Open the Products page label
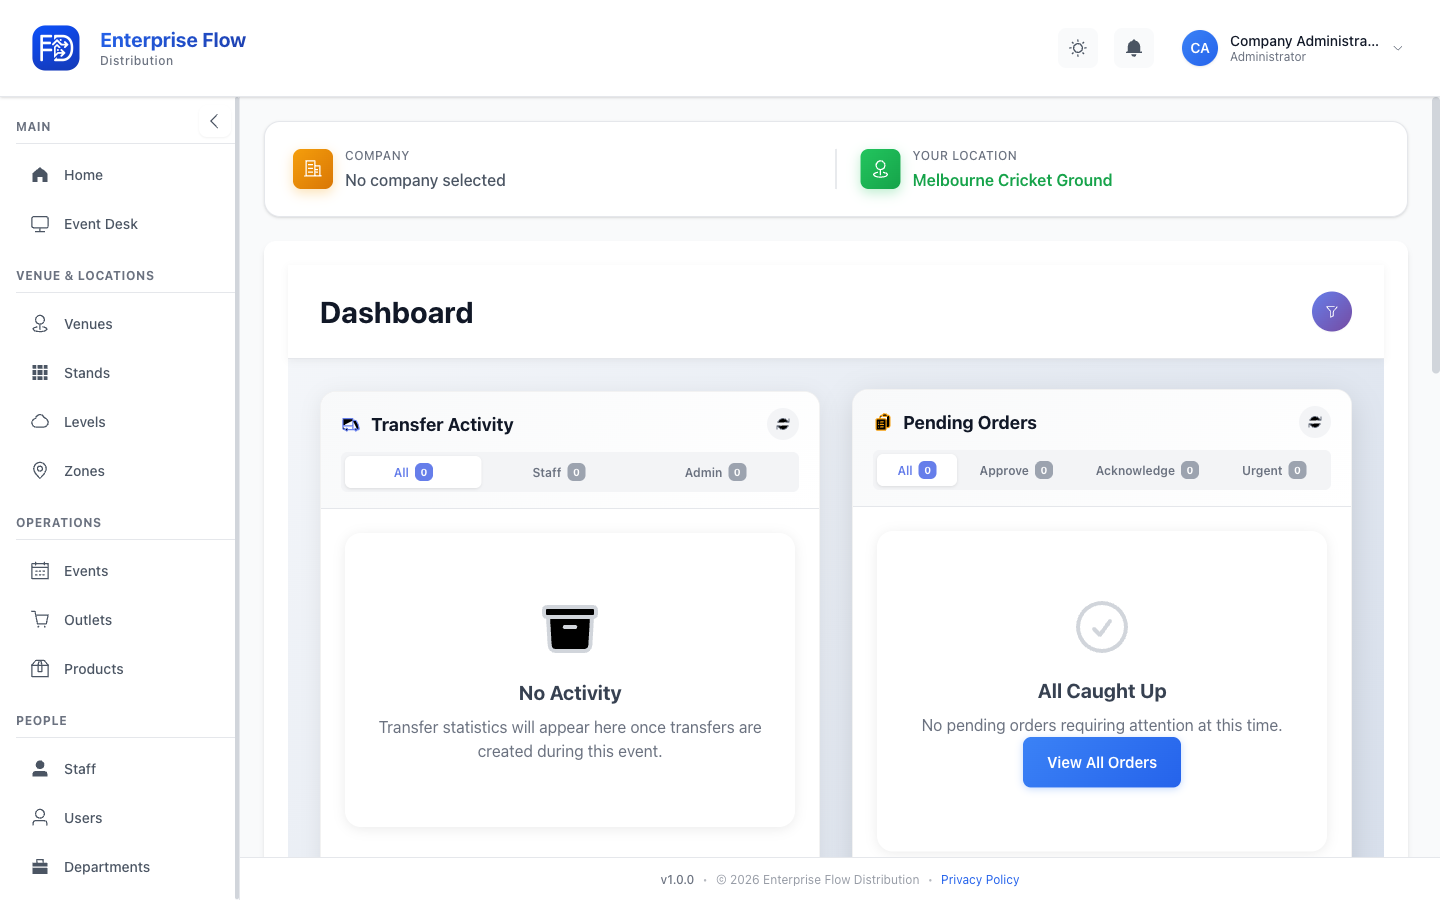This screenshot has height=900, width=1440. (x=94, y=669)
